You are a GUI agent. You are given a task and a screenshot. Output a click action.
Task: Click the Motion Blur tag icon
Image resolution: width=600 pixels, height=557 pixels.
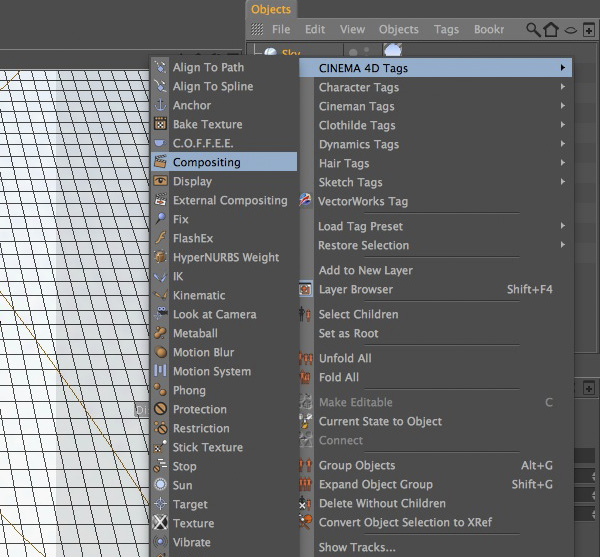[x=160, y=352]
